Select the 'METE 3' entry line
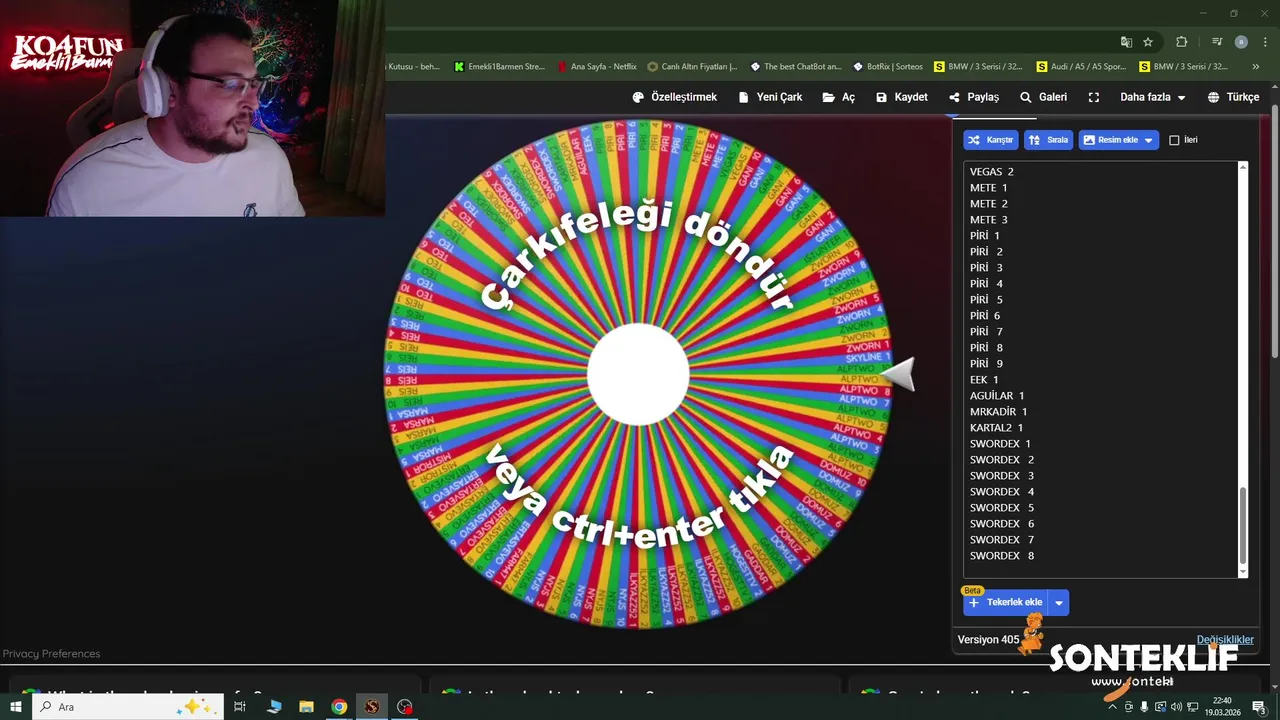 pos(988,220)
